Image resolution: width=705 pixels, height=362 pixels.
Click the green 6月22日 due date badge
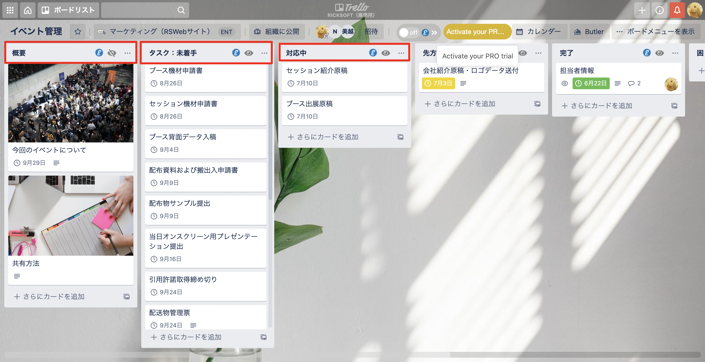coord(591,84)
